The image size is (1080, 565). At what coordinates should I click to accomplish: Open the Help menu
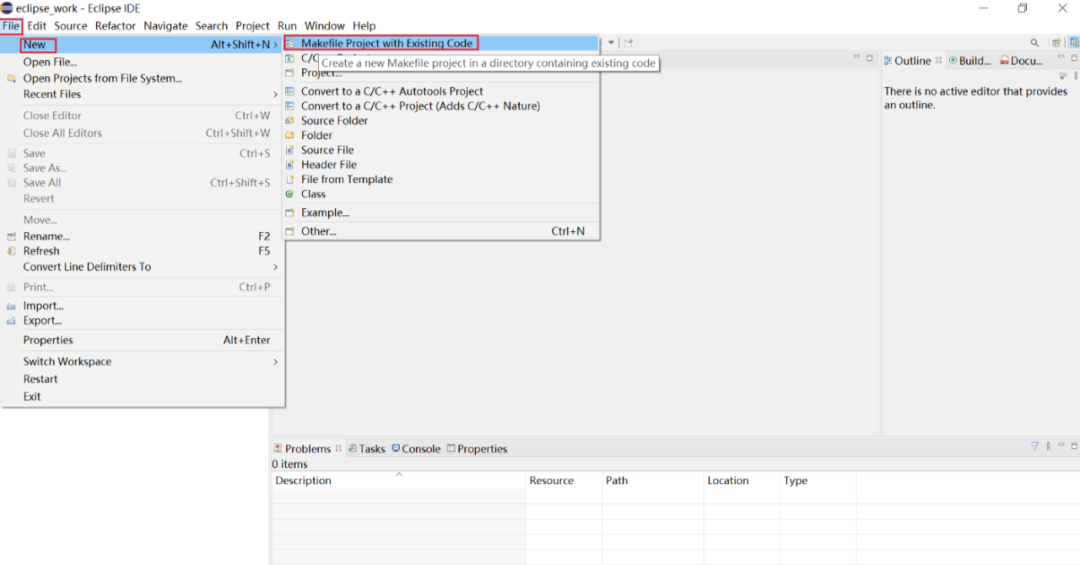click(364, 25)
